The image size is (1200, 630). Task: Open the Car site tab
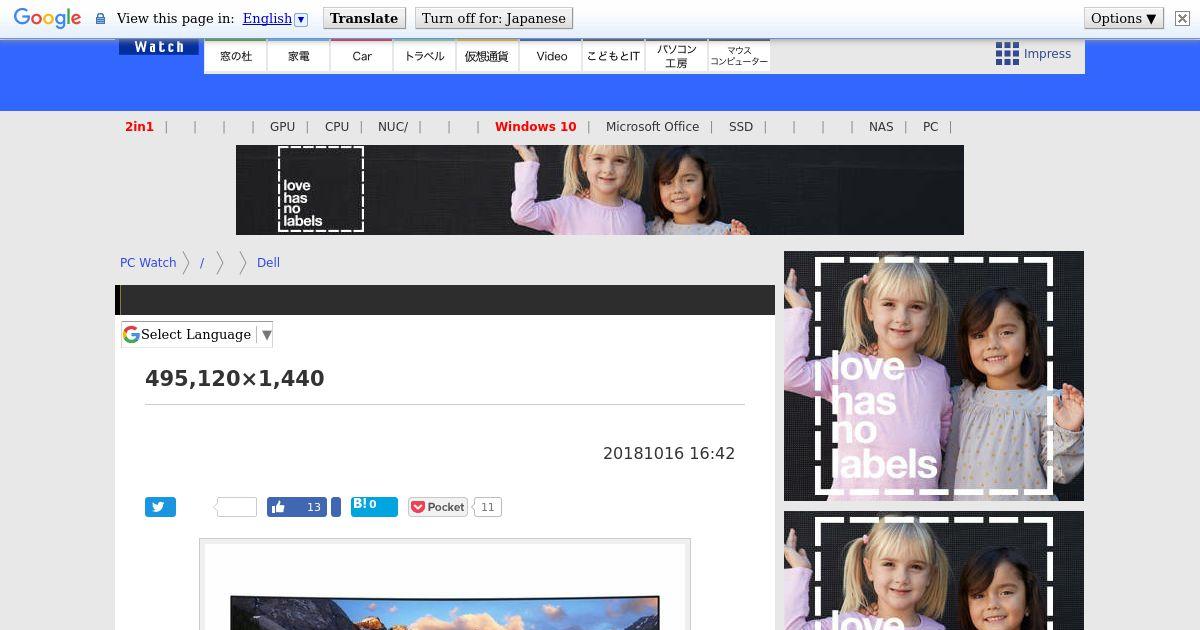point(362,56)
